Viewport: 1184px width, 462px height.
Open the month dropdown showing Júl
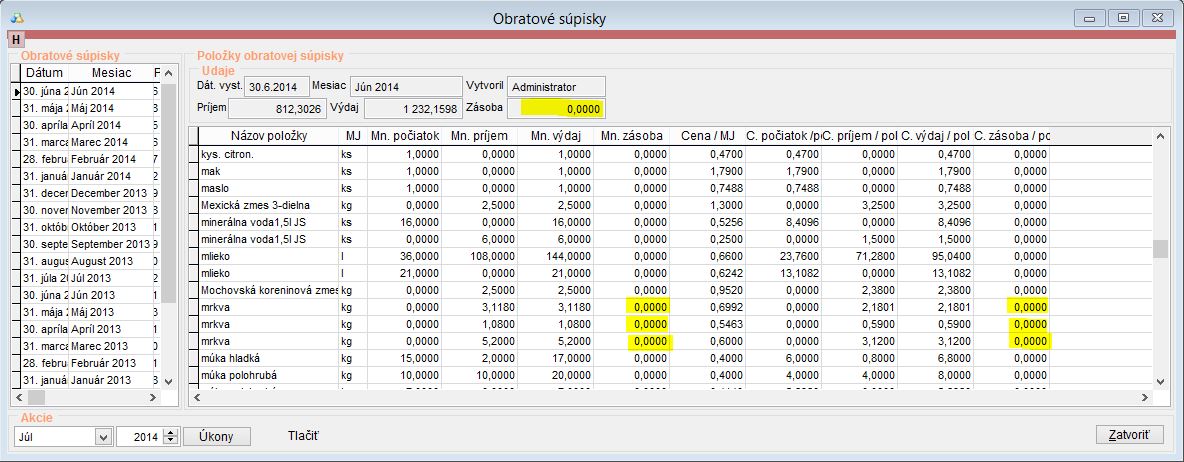pyautogui.click(x=102, y=436)
